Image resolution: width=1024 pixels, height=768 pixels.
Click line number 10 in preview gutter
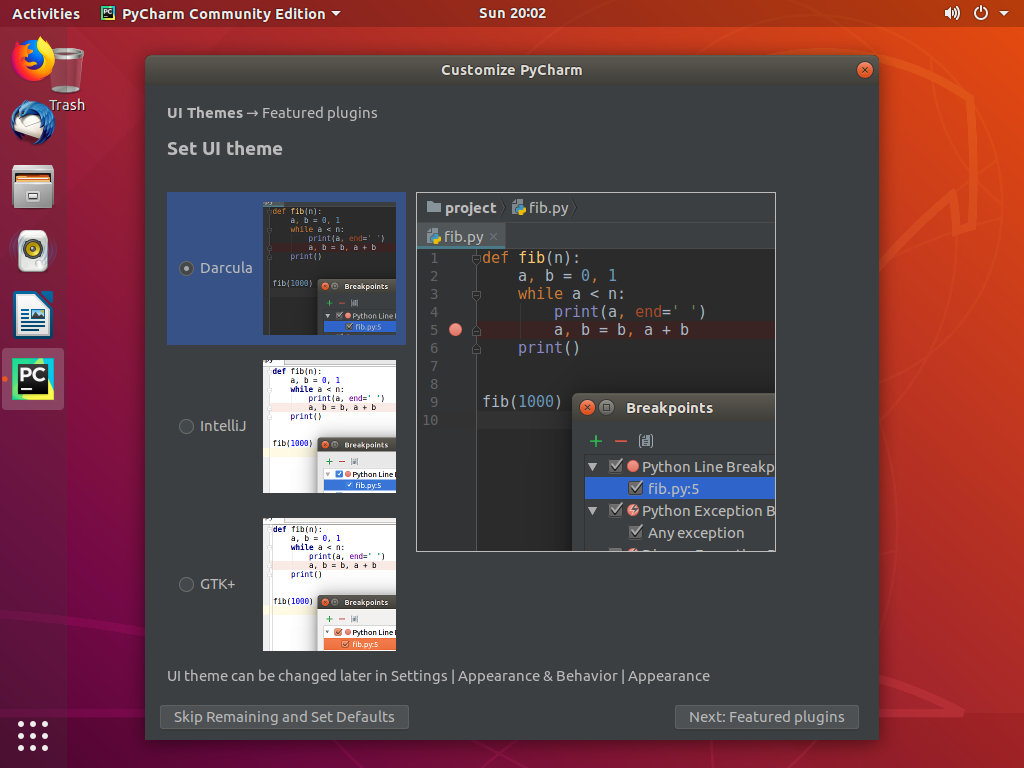(x=430, y=420)
